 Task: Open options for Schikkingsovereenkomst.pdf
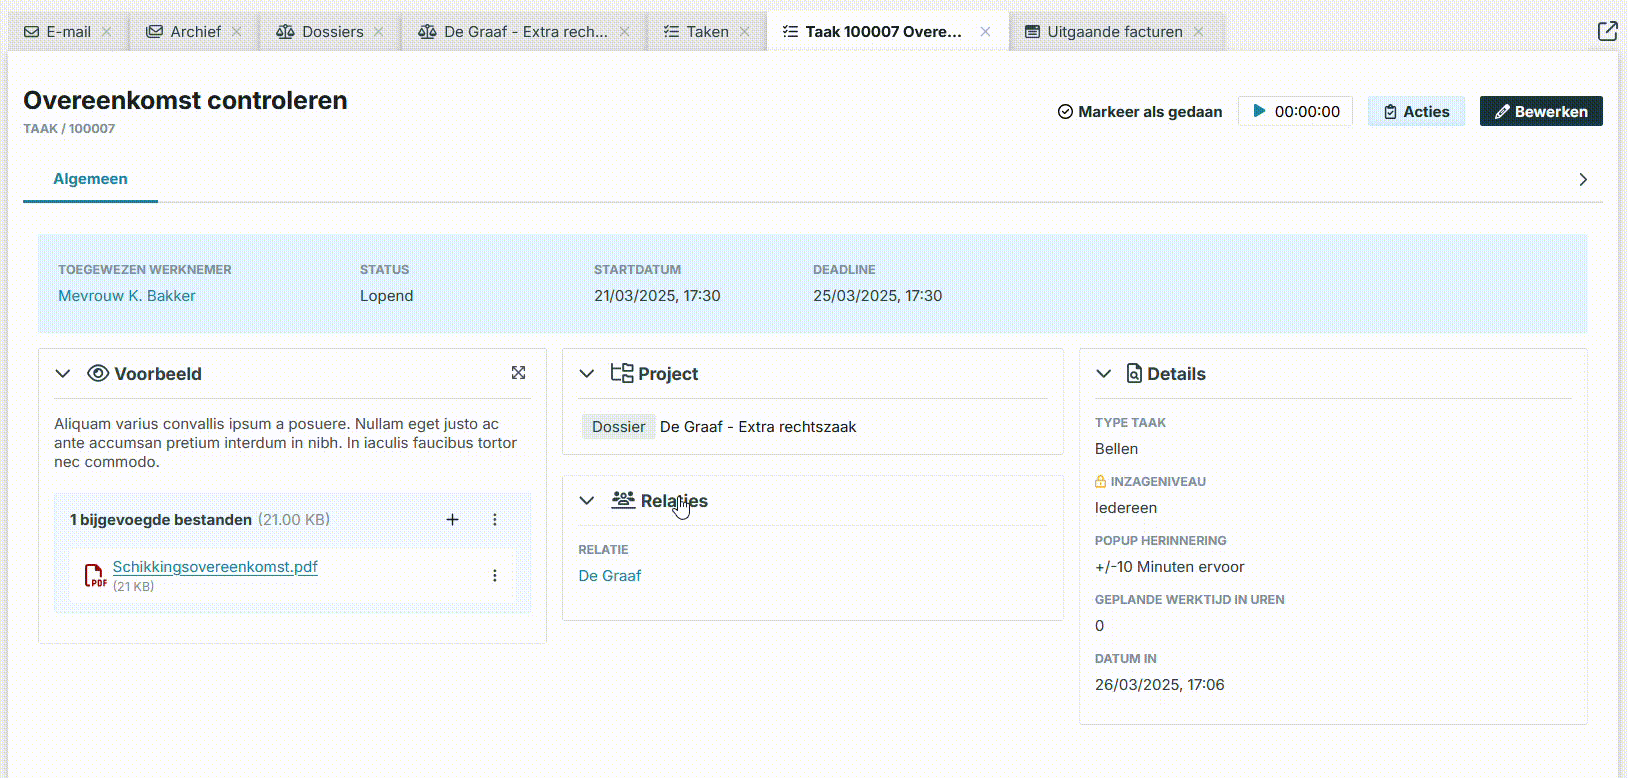pyautogui.click(x=494, y=576)
